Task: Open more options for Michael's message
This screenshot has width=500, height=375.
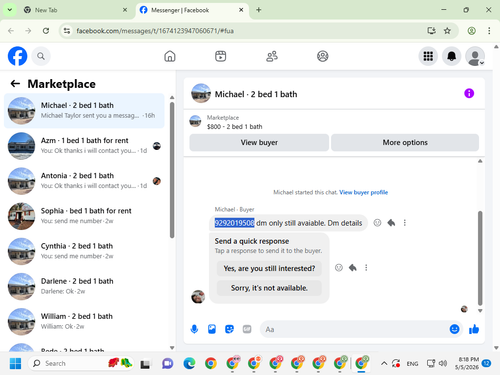Action: click(x=405, y=223)
